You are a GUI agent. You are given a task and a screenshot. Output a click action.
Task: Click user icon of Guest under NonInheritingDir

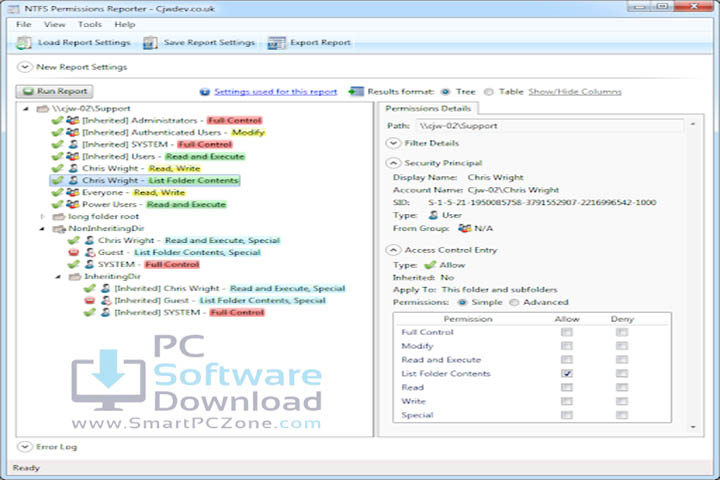pos(90,252)
